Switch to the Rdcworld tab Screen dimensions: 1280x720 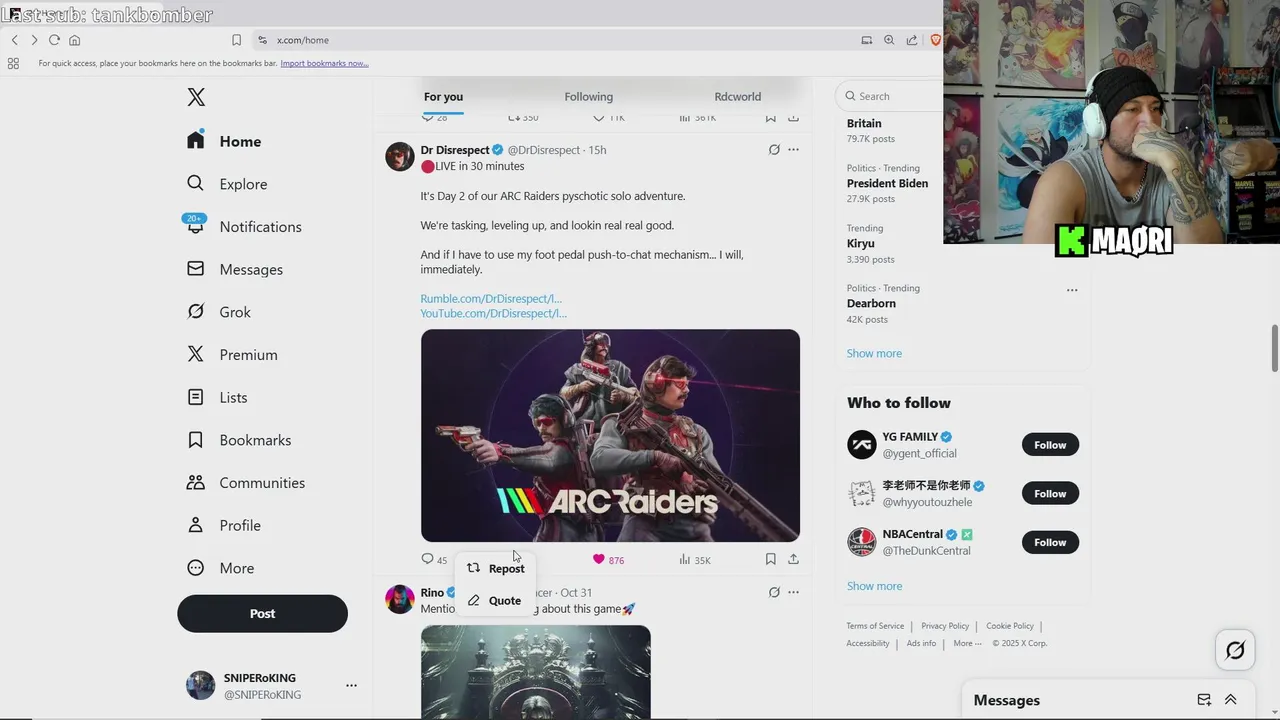point(737,96)
